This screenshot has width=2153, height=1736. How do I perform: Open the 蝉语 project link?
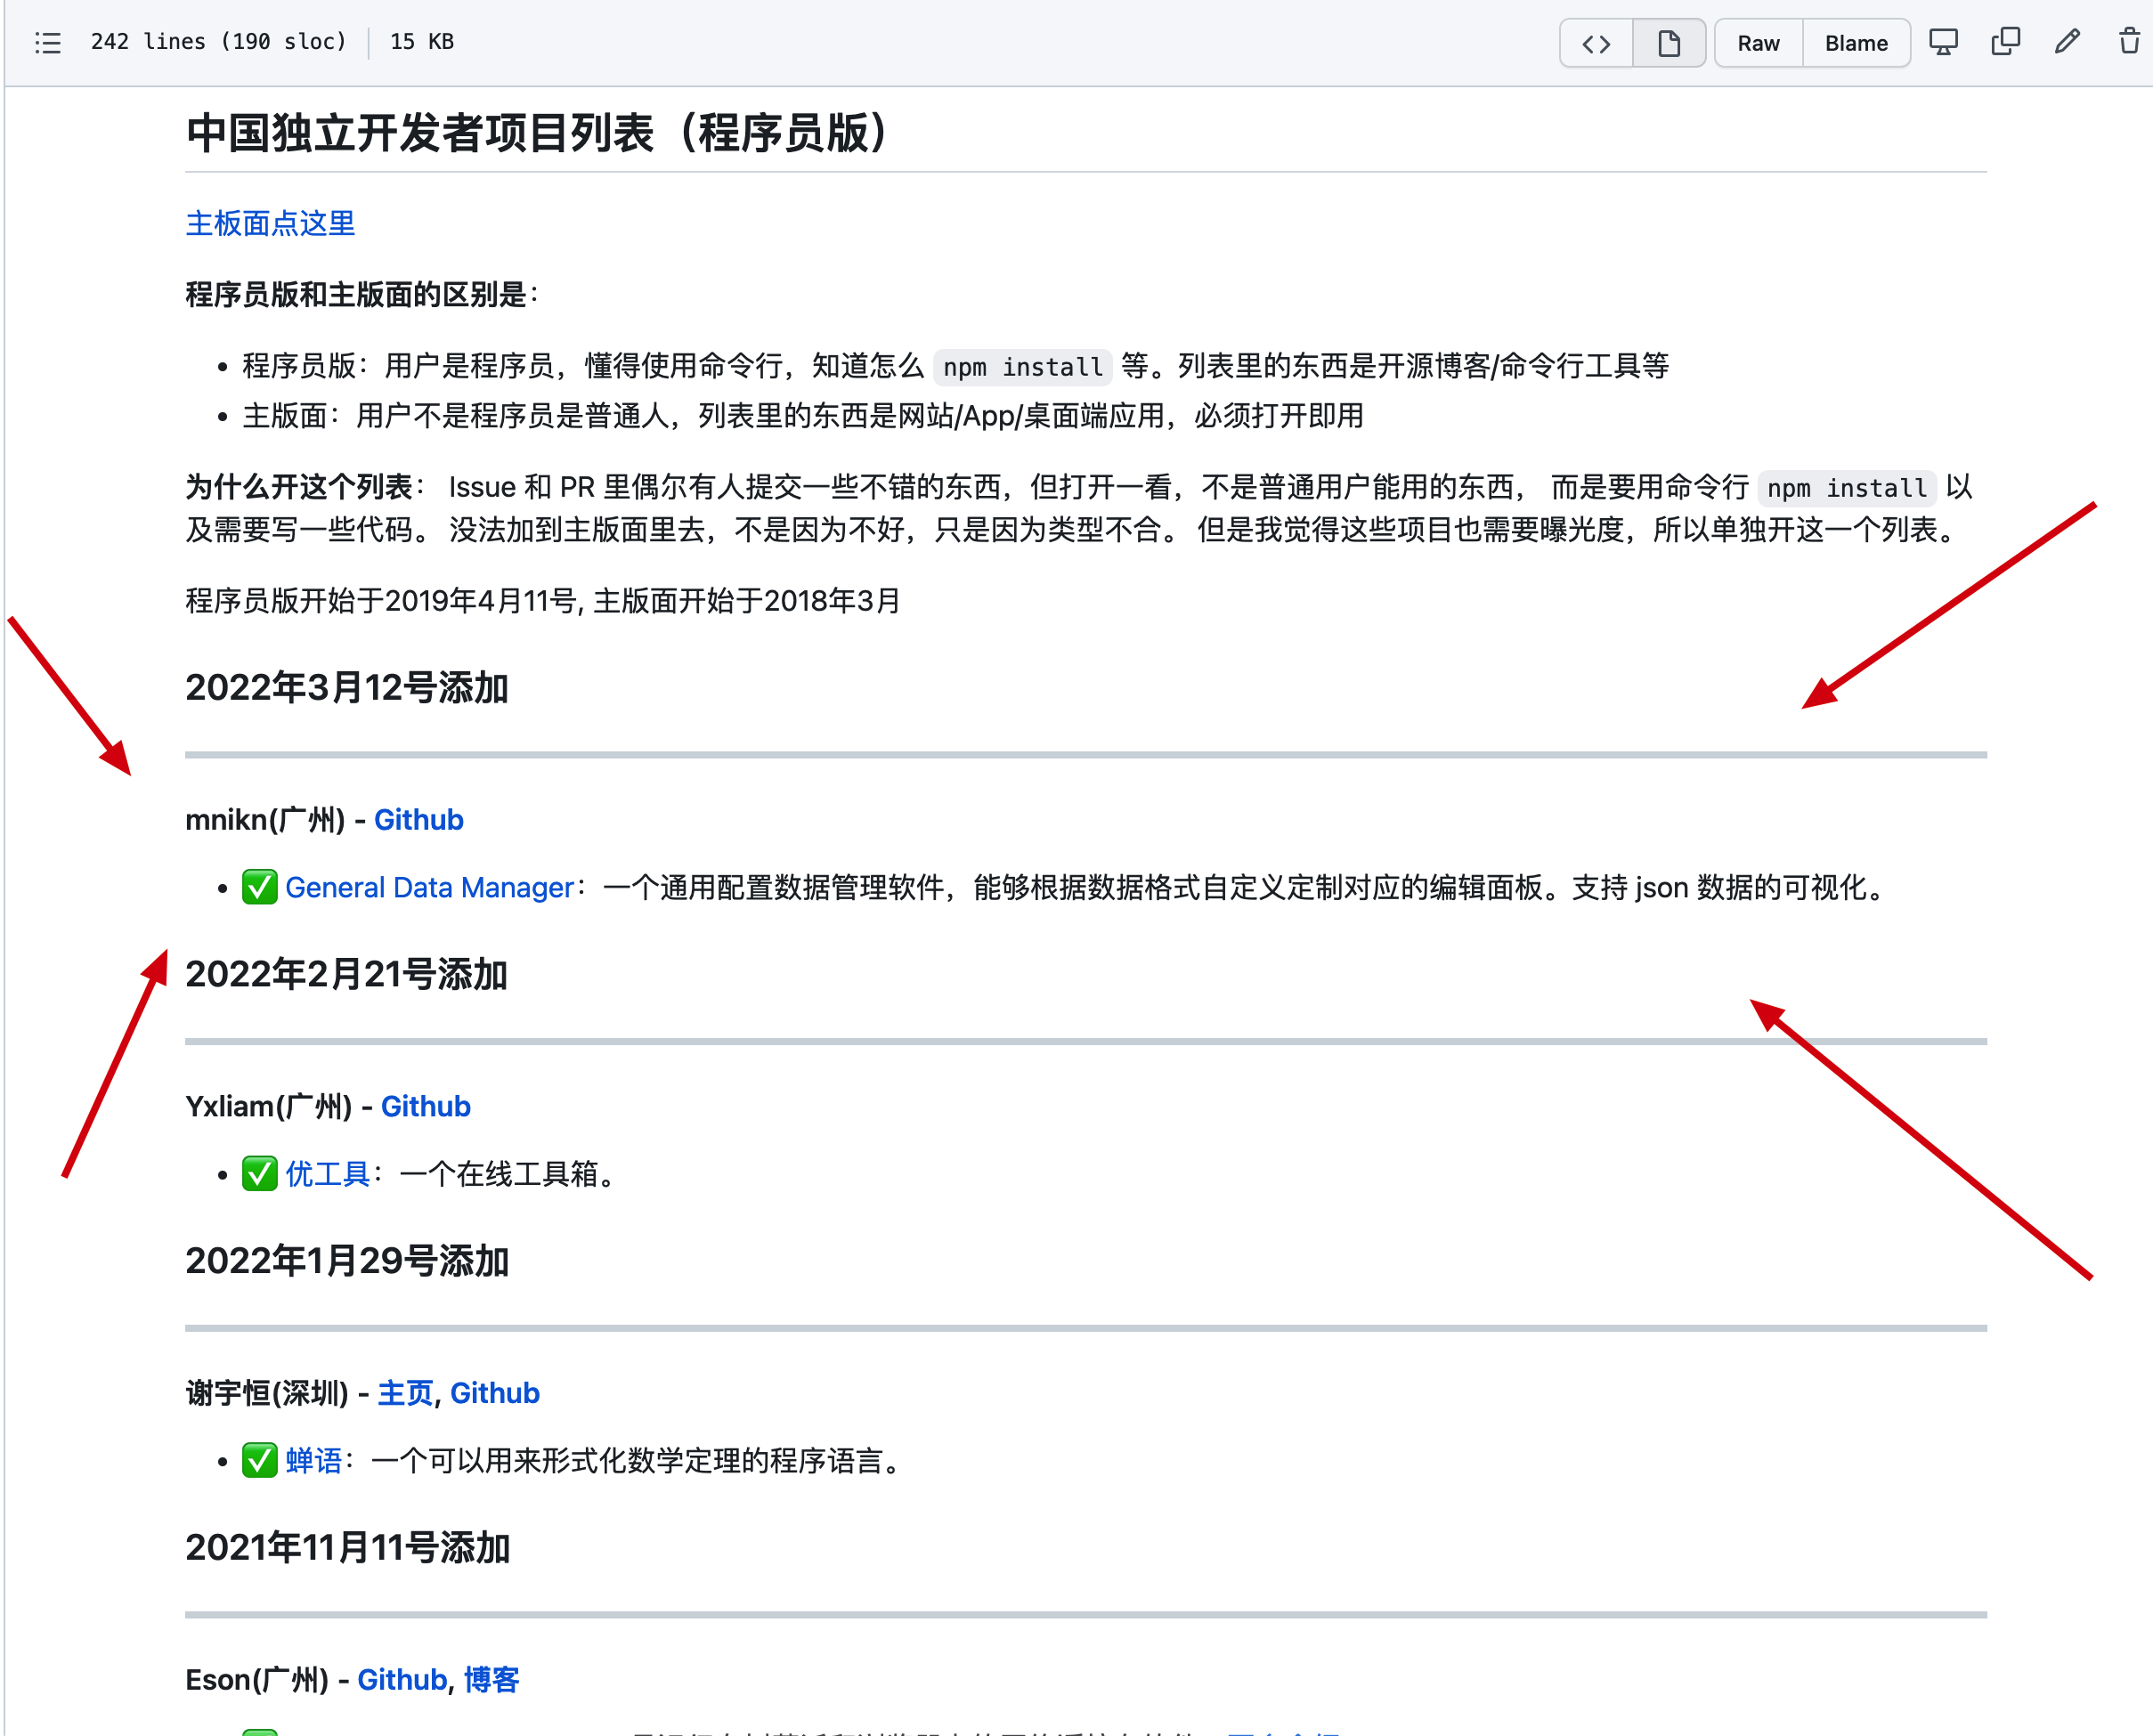pos(313,1461)
